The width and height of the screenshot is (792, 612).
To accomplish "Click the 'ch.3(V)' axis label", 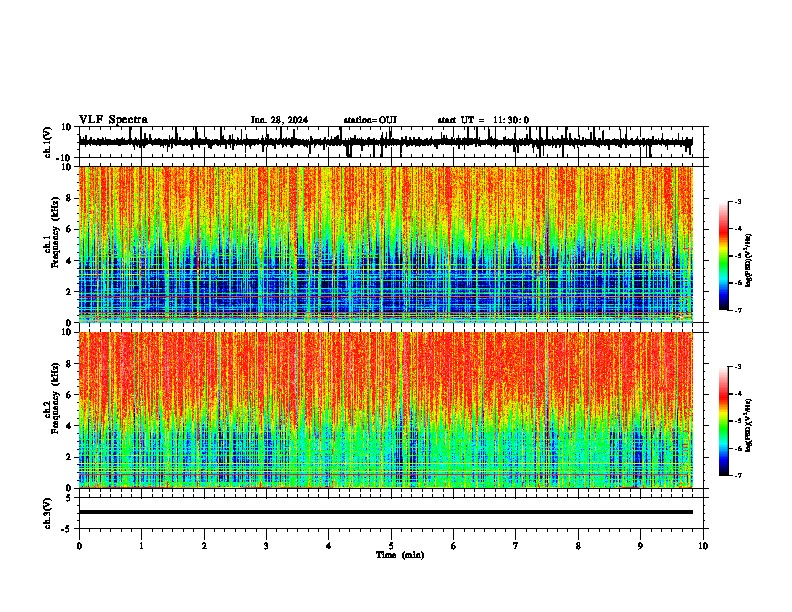I will (x=48, y=513).
